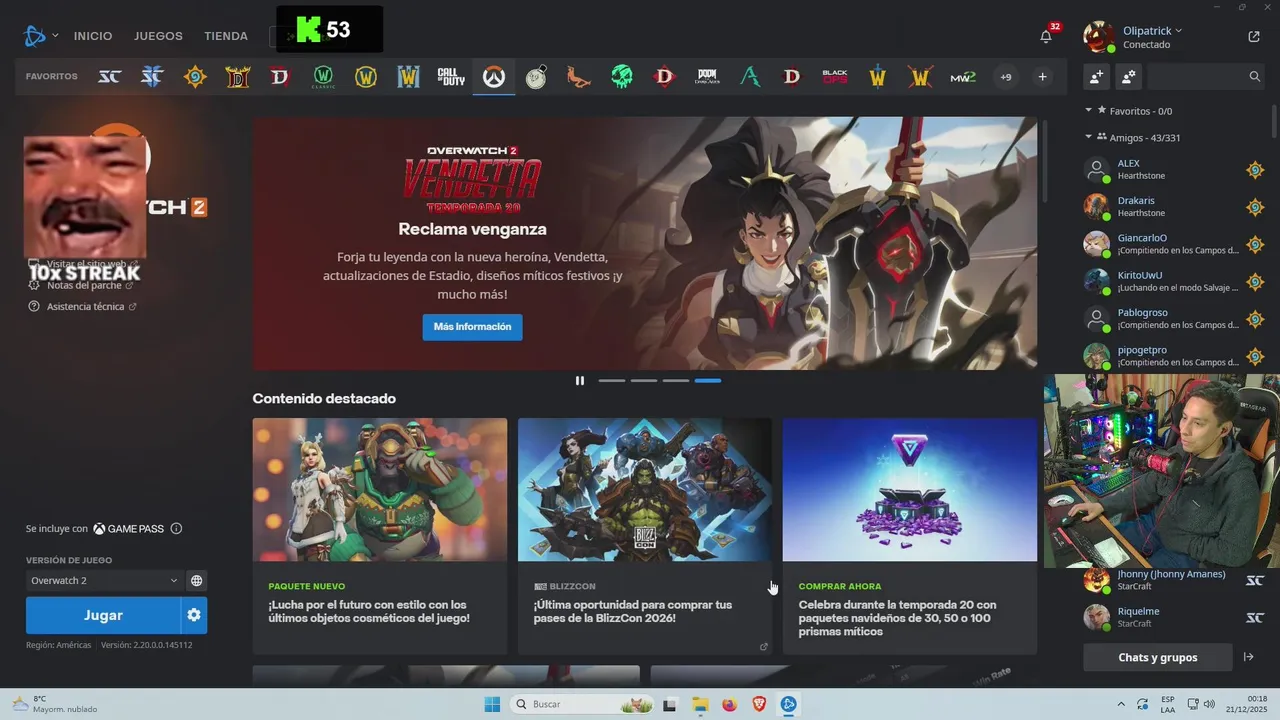Collapse the social panel arrow icon

pyautogui.click(x=1249, y=657)
